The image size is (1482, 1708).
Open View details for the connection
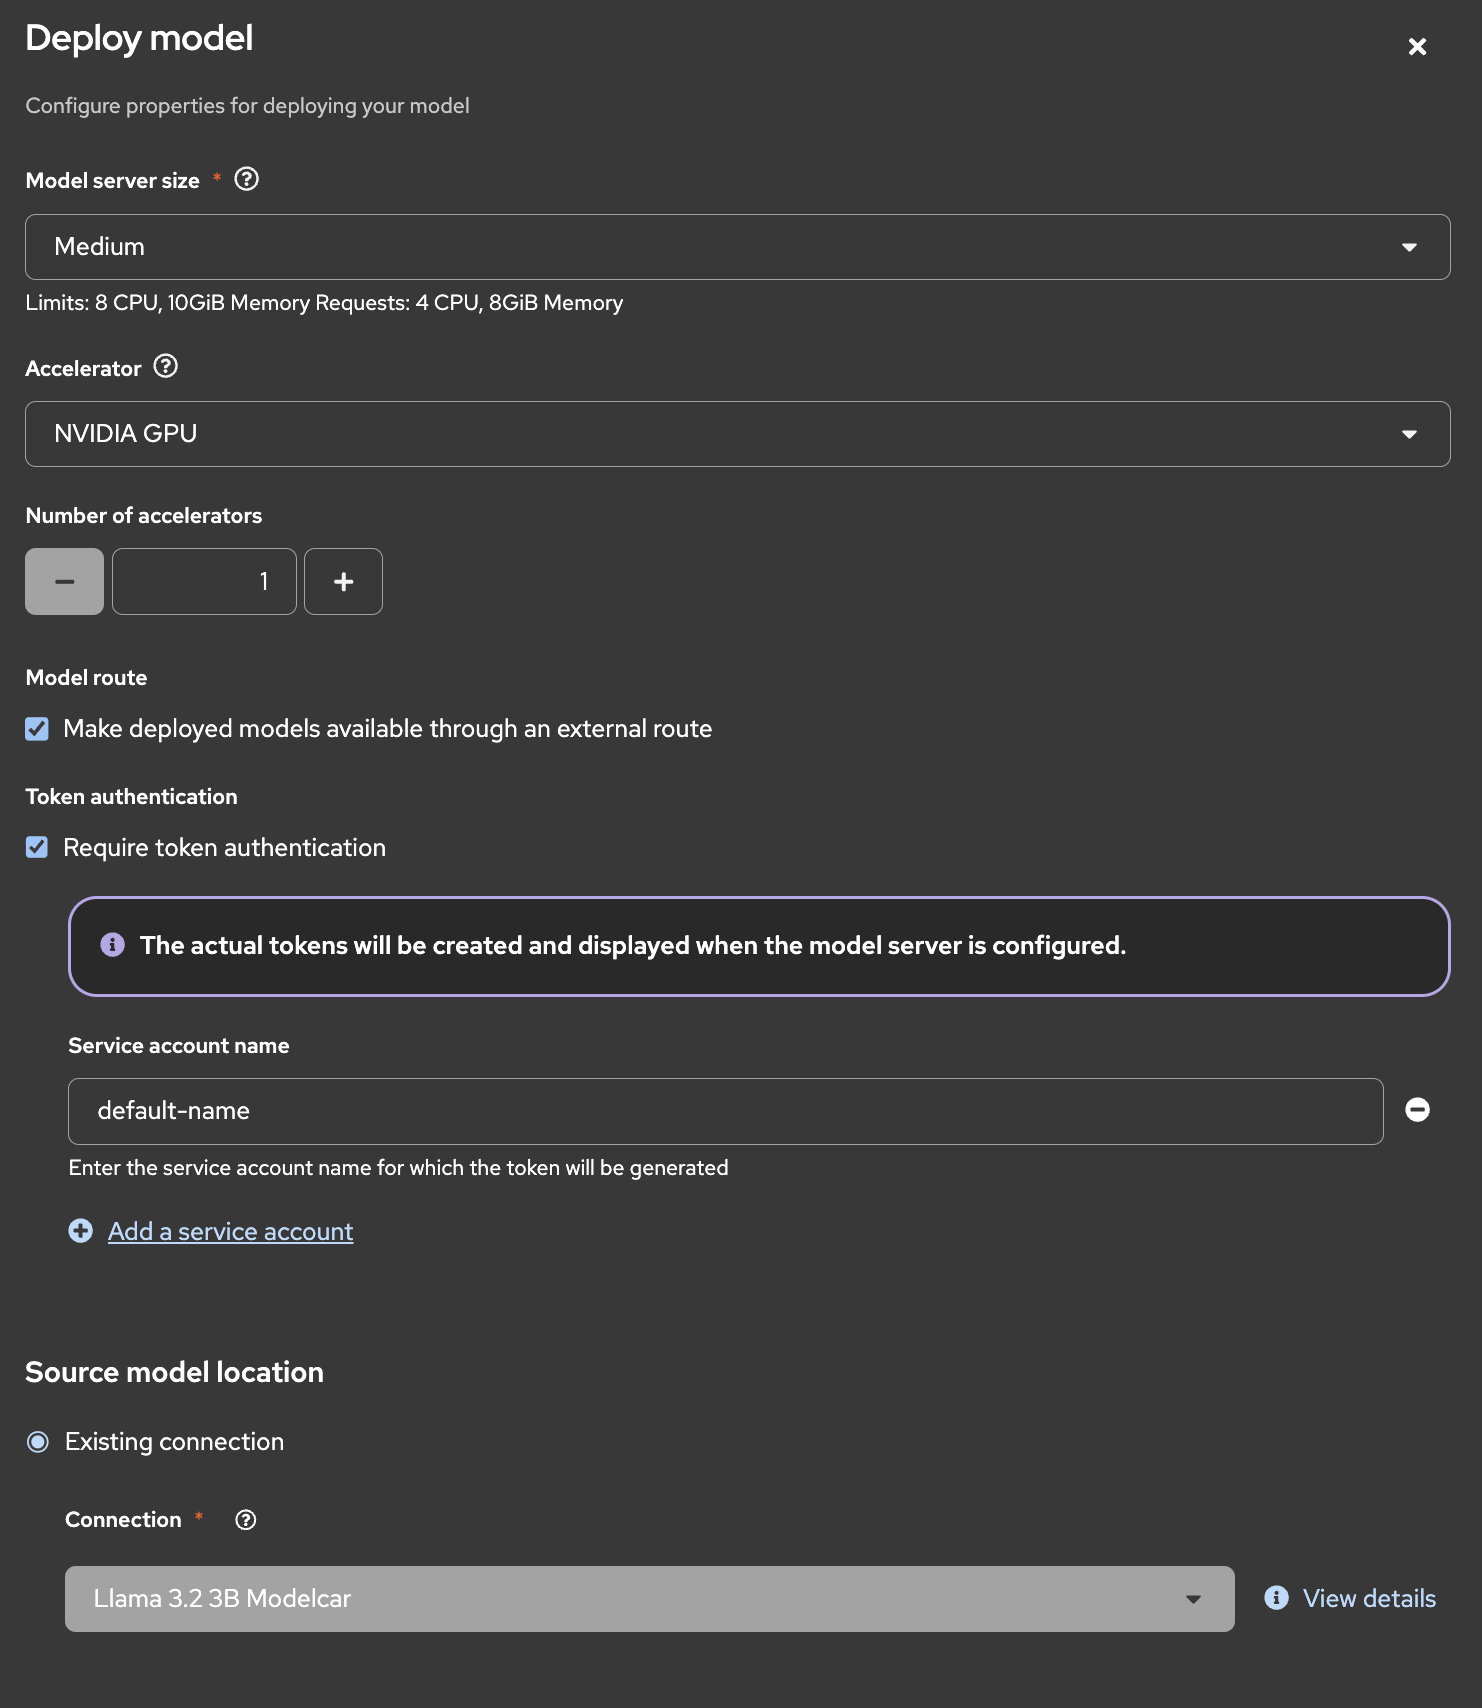tap(1368, 1598)
